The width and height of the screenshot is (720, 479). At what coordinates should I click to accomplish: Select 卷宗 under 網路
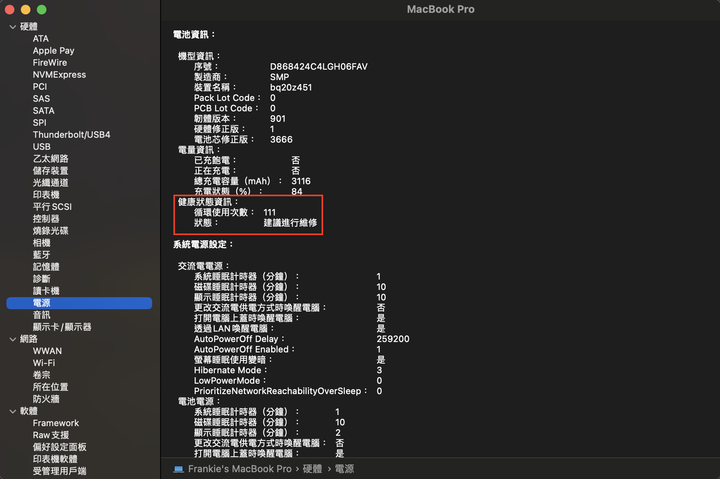click(41, 375)
